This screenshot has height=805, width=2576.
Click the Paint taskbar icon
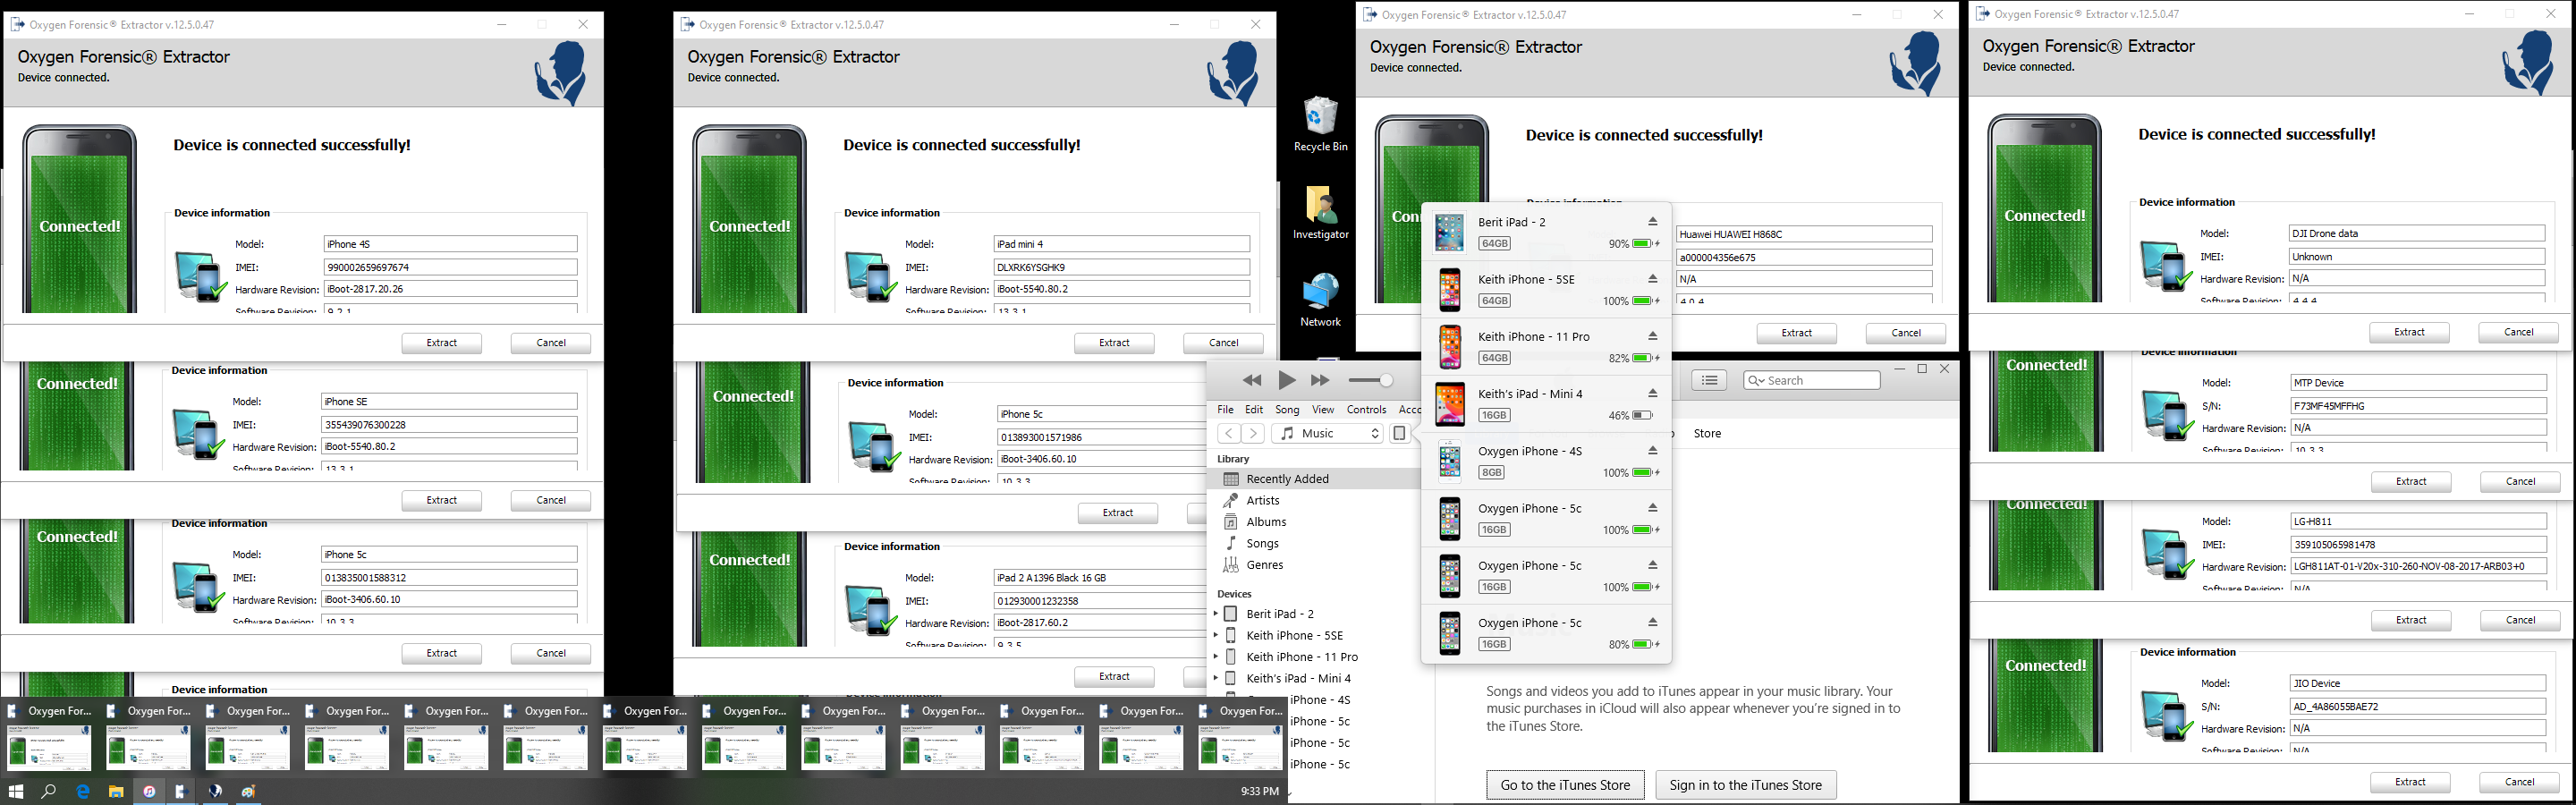[248, 791]
